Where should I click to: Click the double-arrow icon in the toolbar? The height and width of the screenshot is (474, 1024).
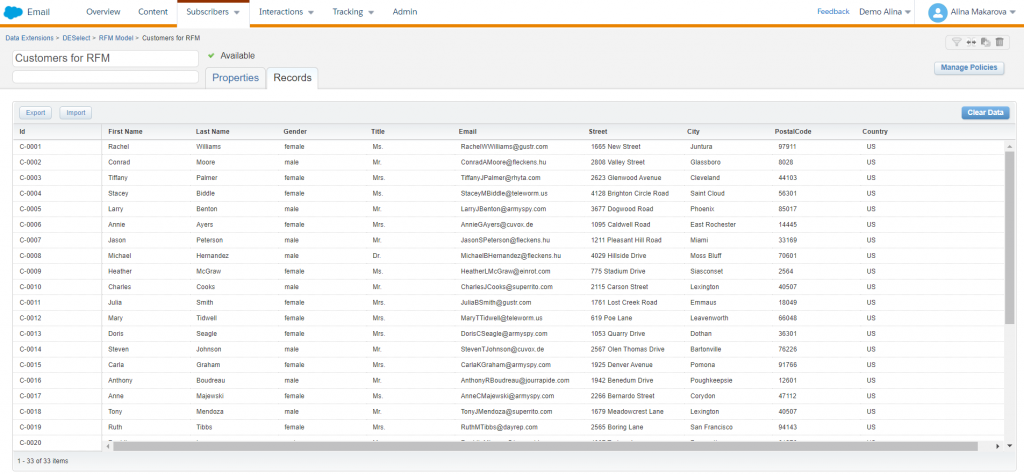pos(971,42)
